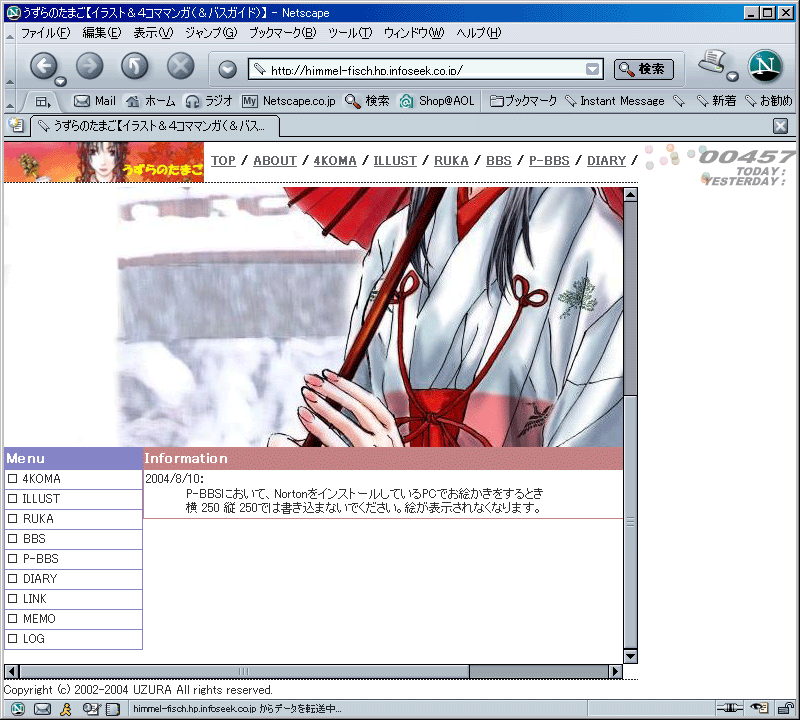The width and height of the screenshot is (800, 720).
Task: Open the ブックマーク folder dropdown
Action: [523, 101]
